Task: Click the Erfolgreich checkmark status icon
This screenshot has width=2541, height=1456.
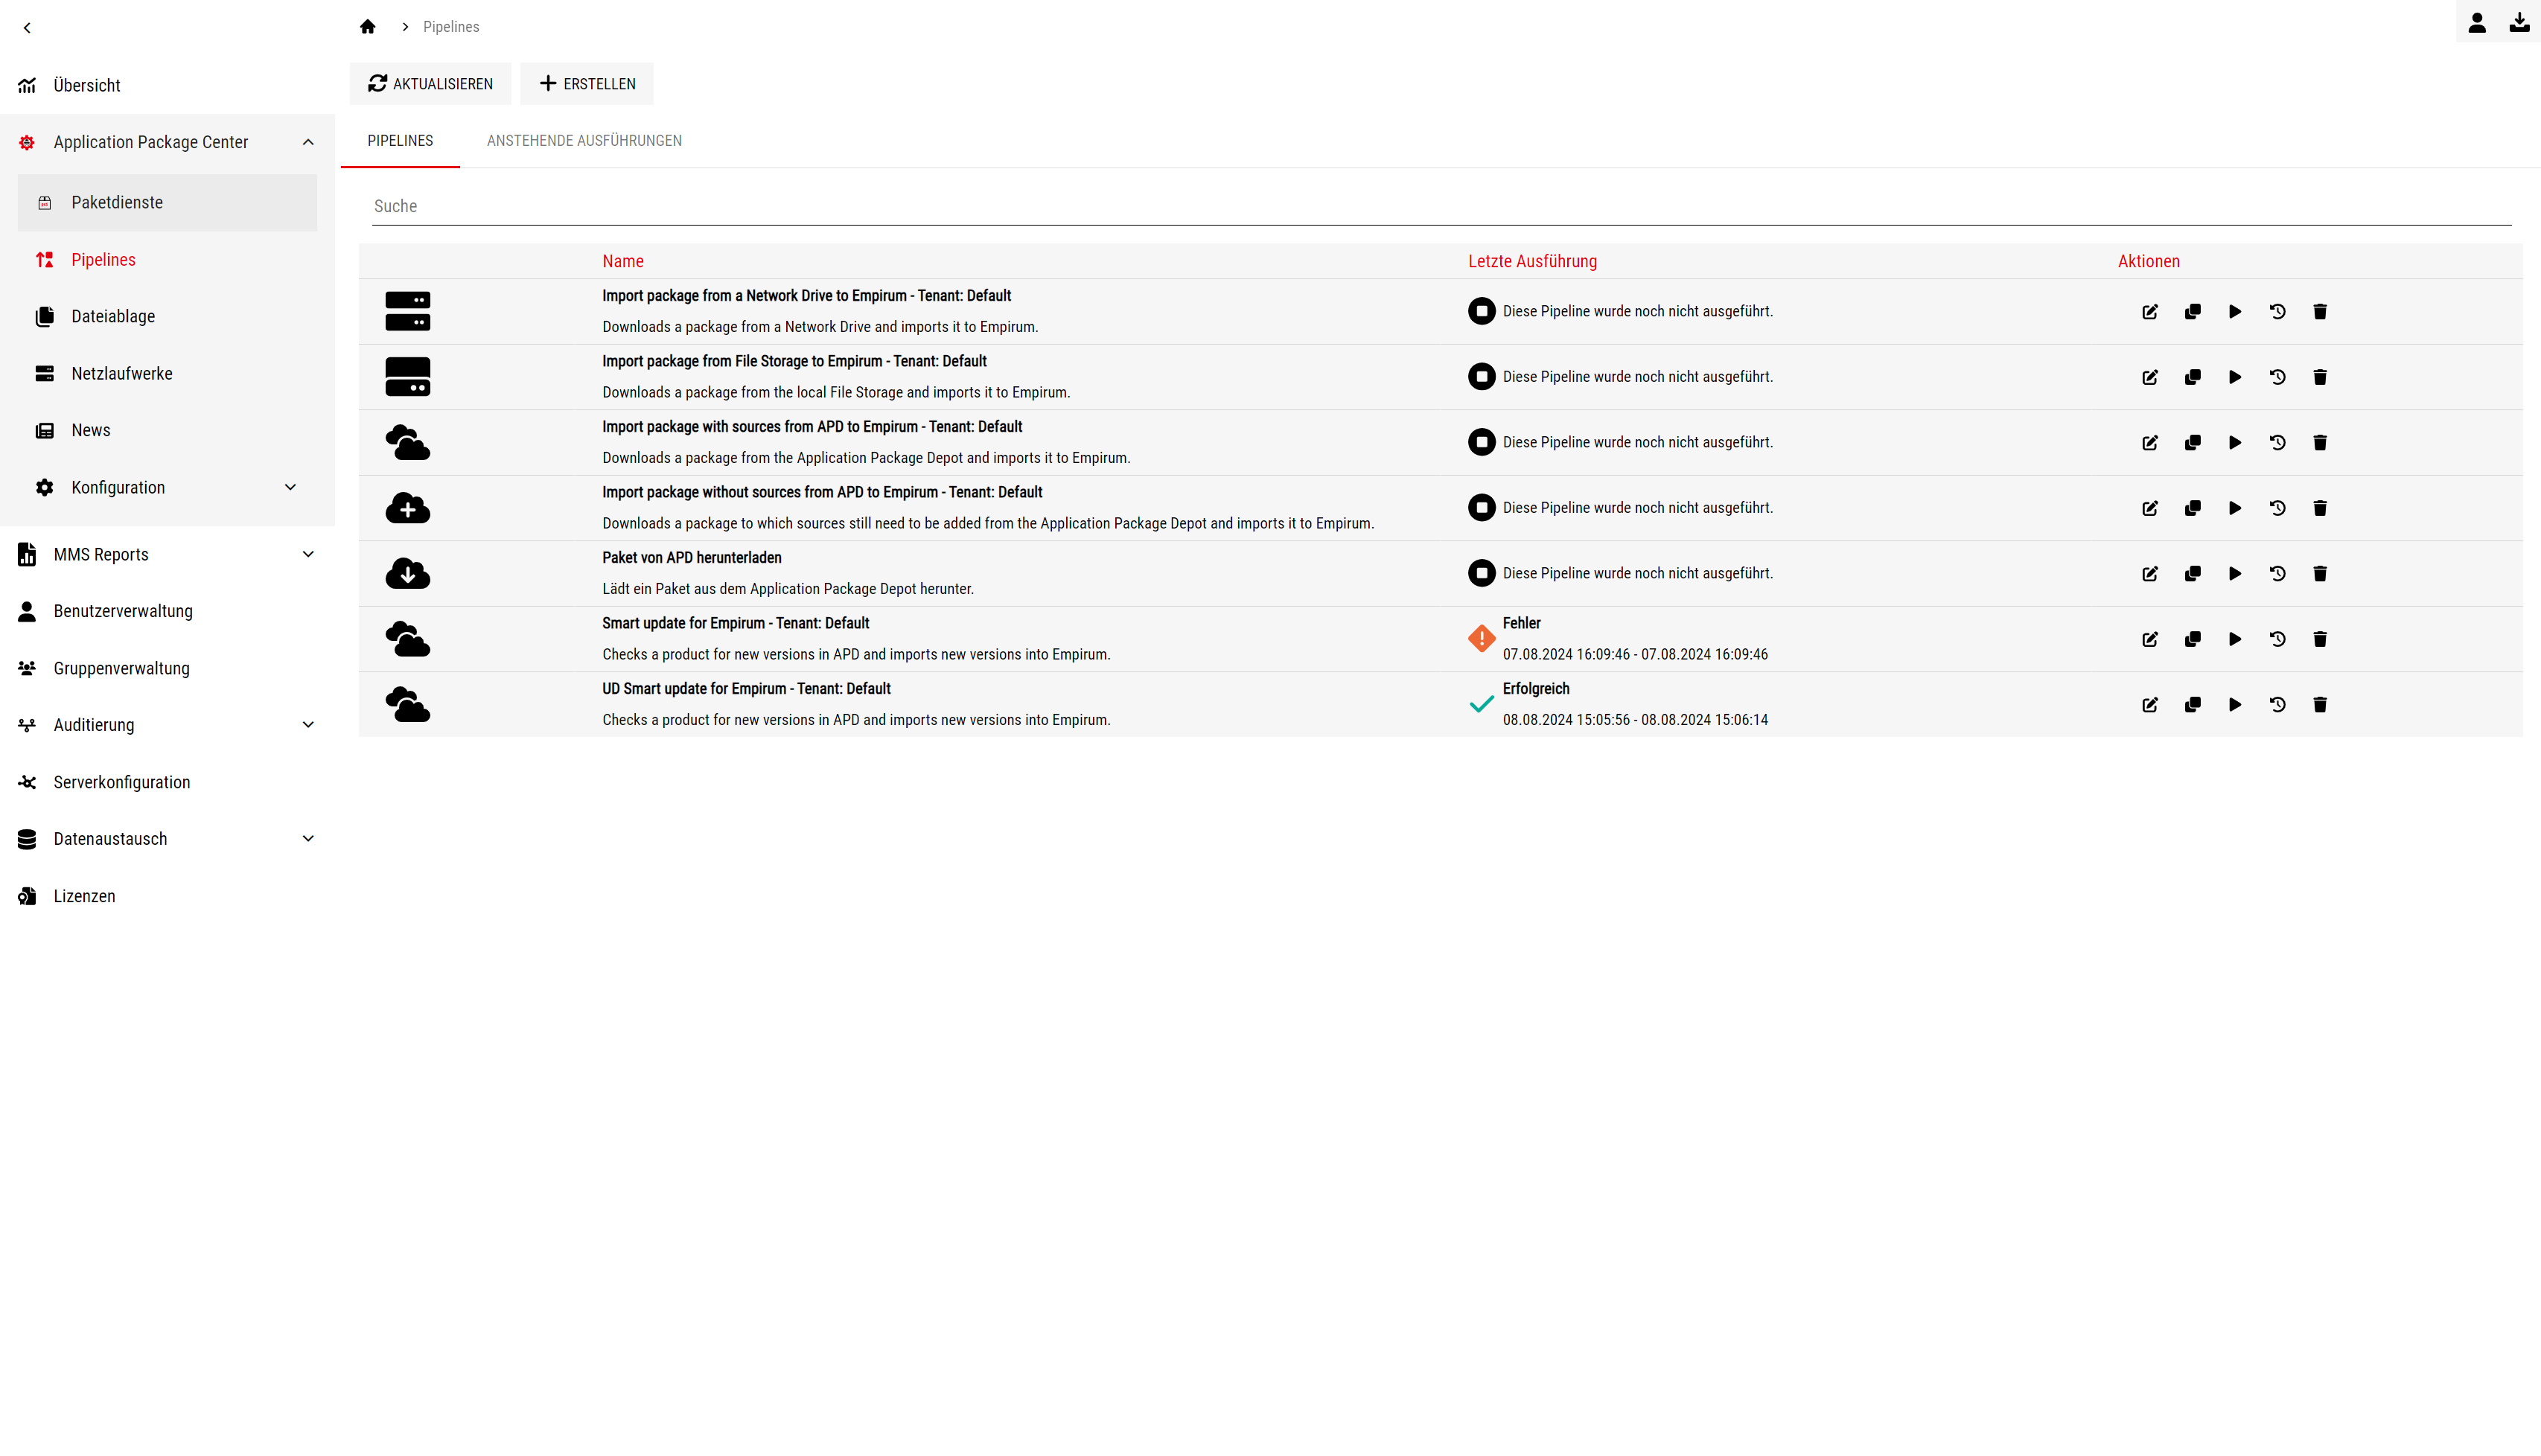Action: [1481, 704]
